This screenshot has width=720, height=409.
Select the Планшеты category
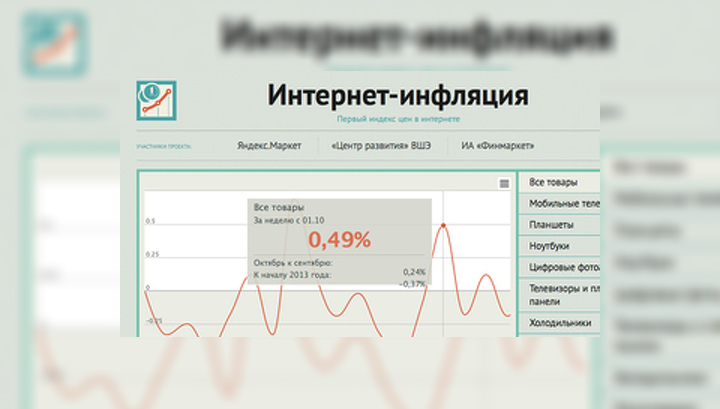(x=559, y=224)
